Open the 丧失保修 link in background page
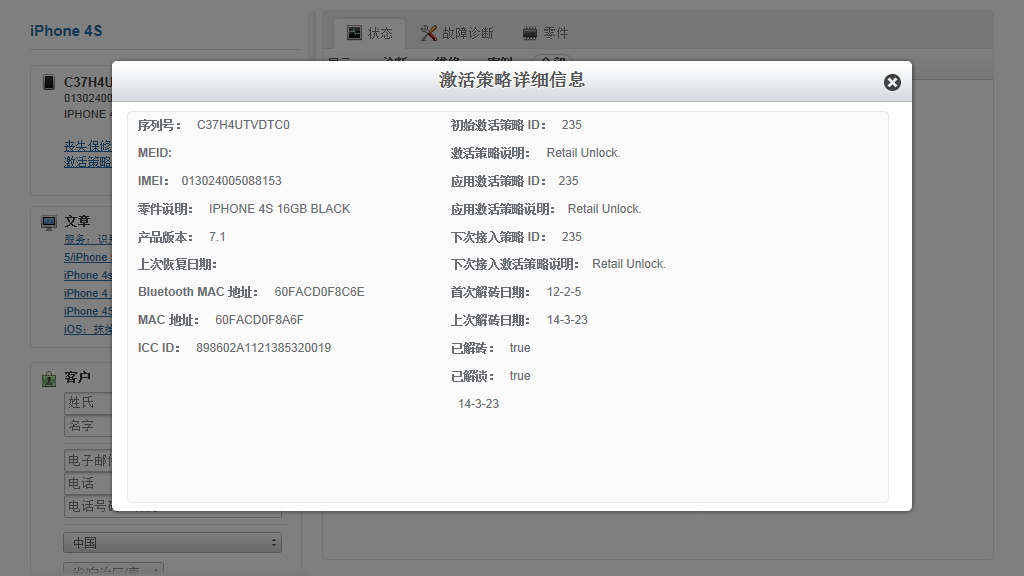 pos(88,146)
